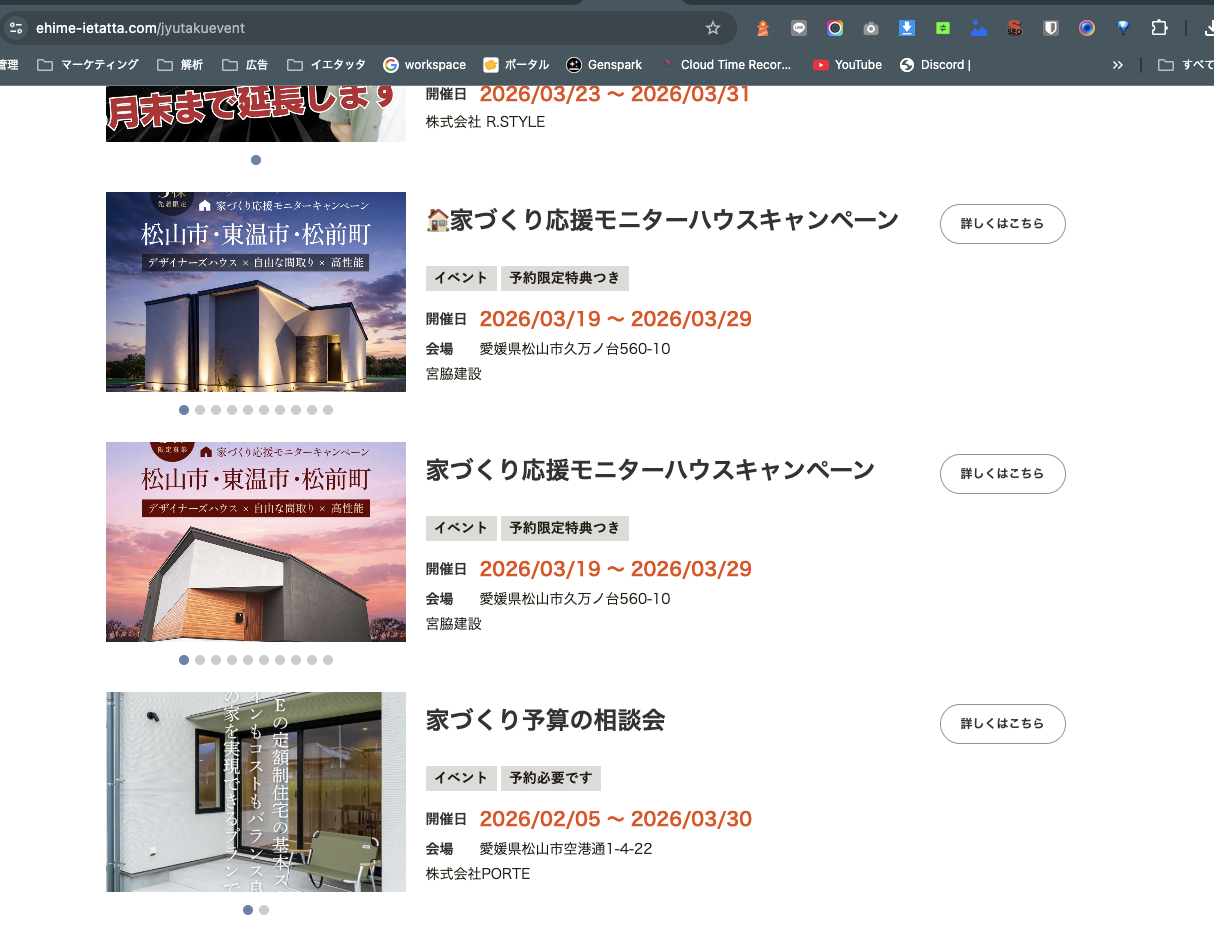The width and height of the screenshot is (1214, 936).
Task: Expand hidden bookmarks with double chevron
Action: point(1117,65)
